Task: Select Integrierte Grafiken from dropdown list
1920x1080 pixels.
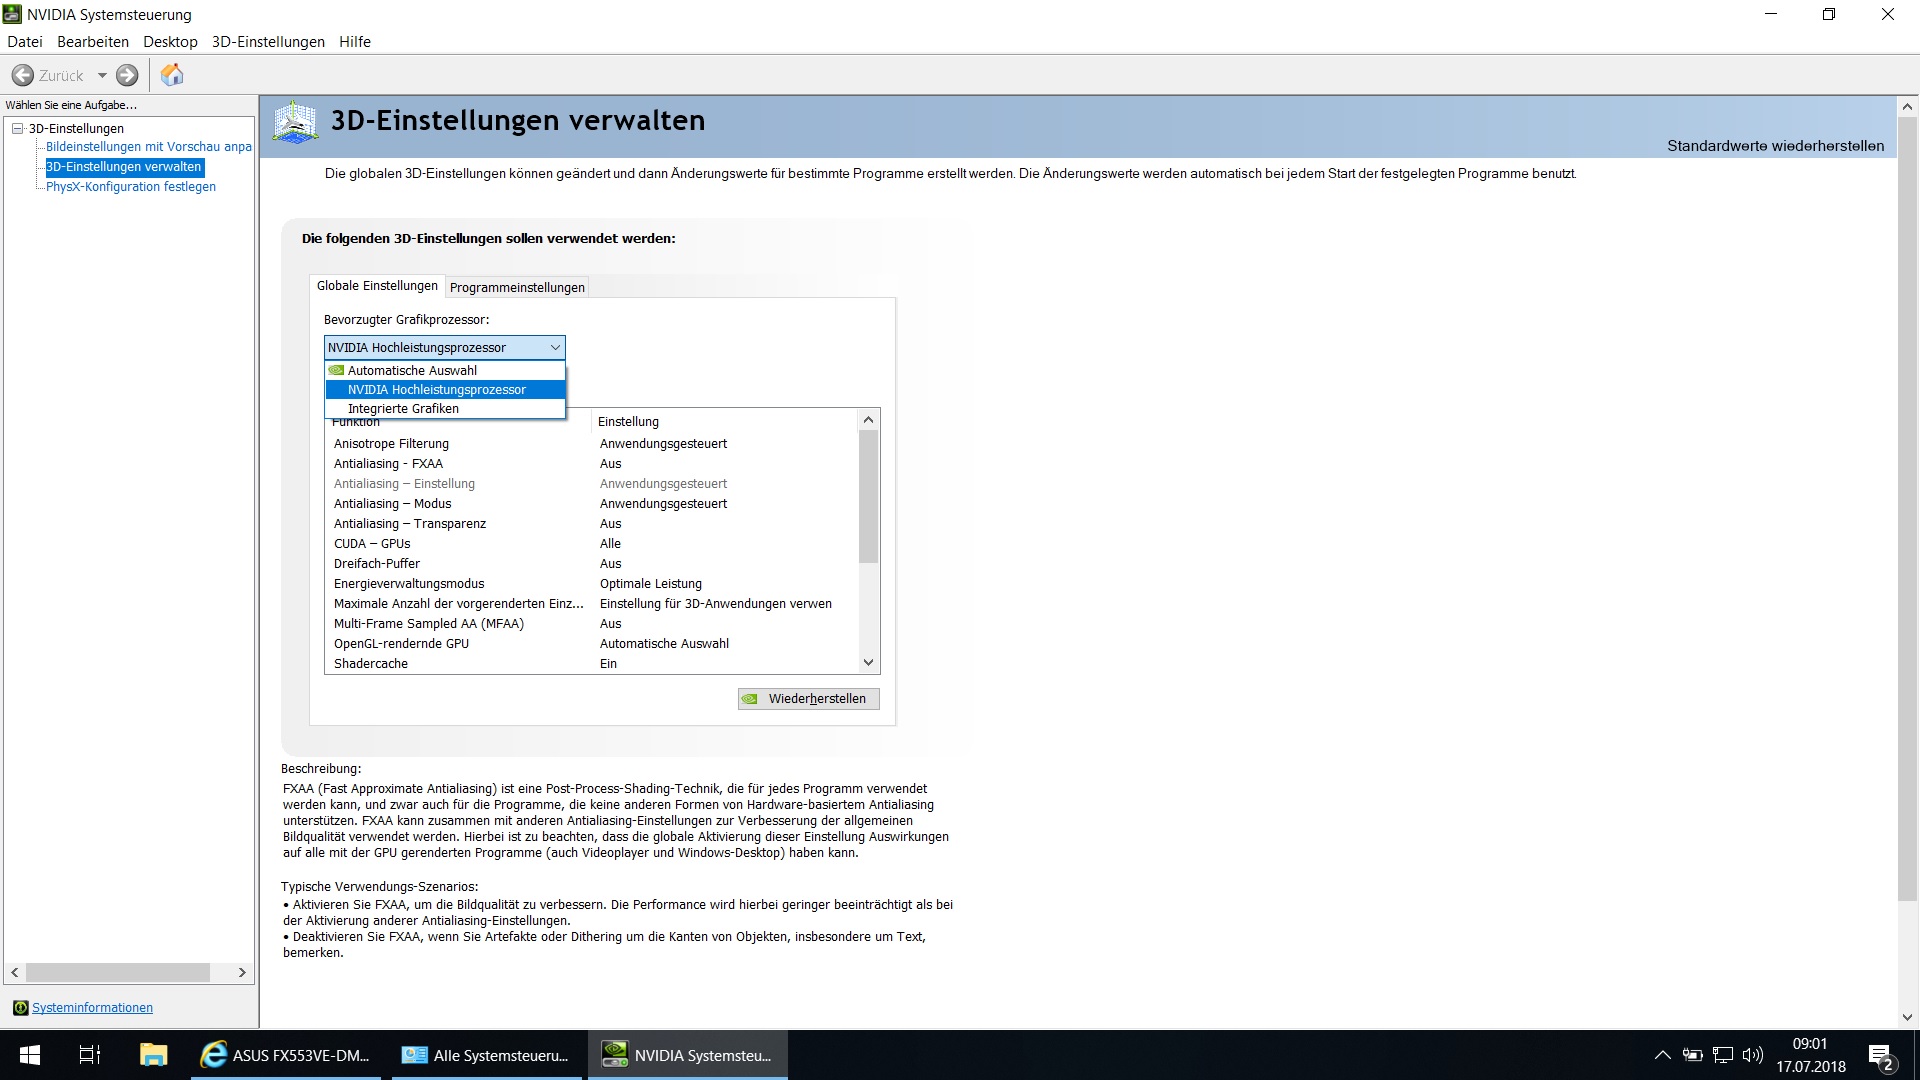Action: pyautogui.click(x=403, y=408)
